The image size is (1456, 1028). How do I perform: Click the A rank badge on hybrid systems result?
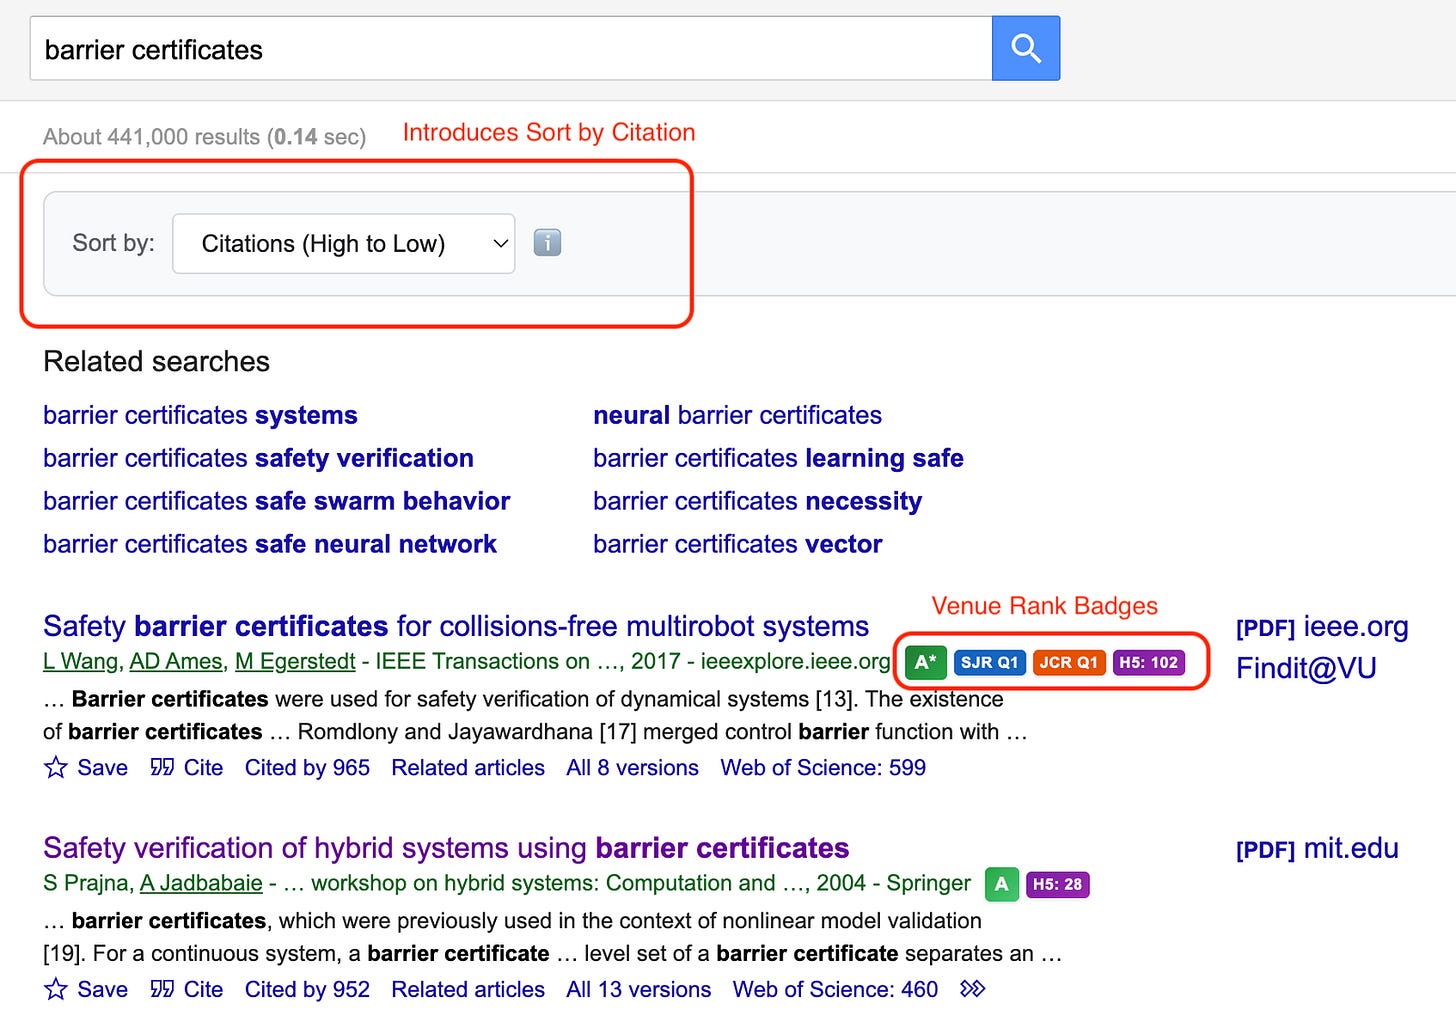[1001, 884]
